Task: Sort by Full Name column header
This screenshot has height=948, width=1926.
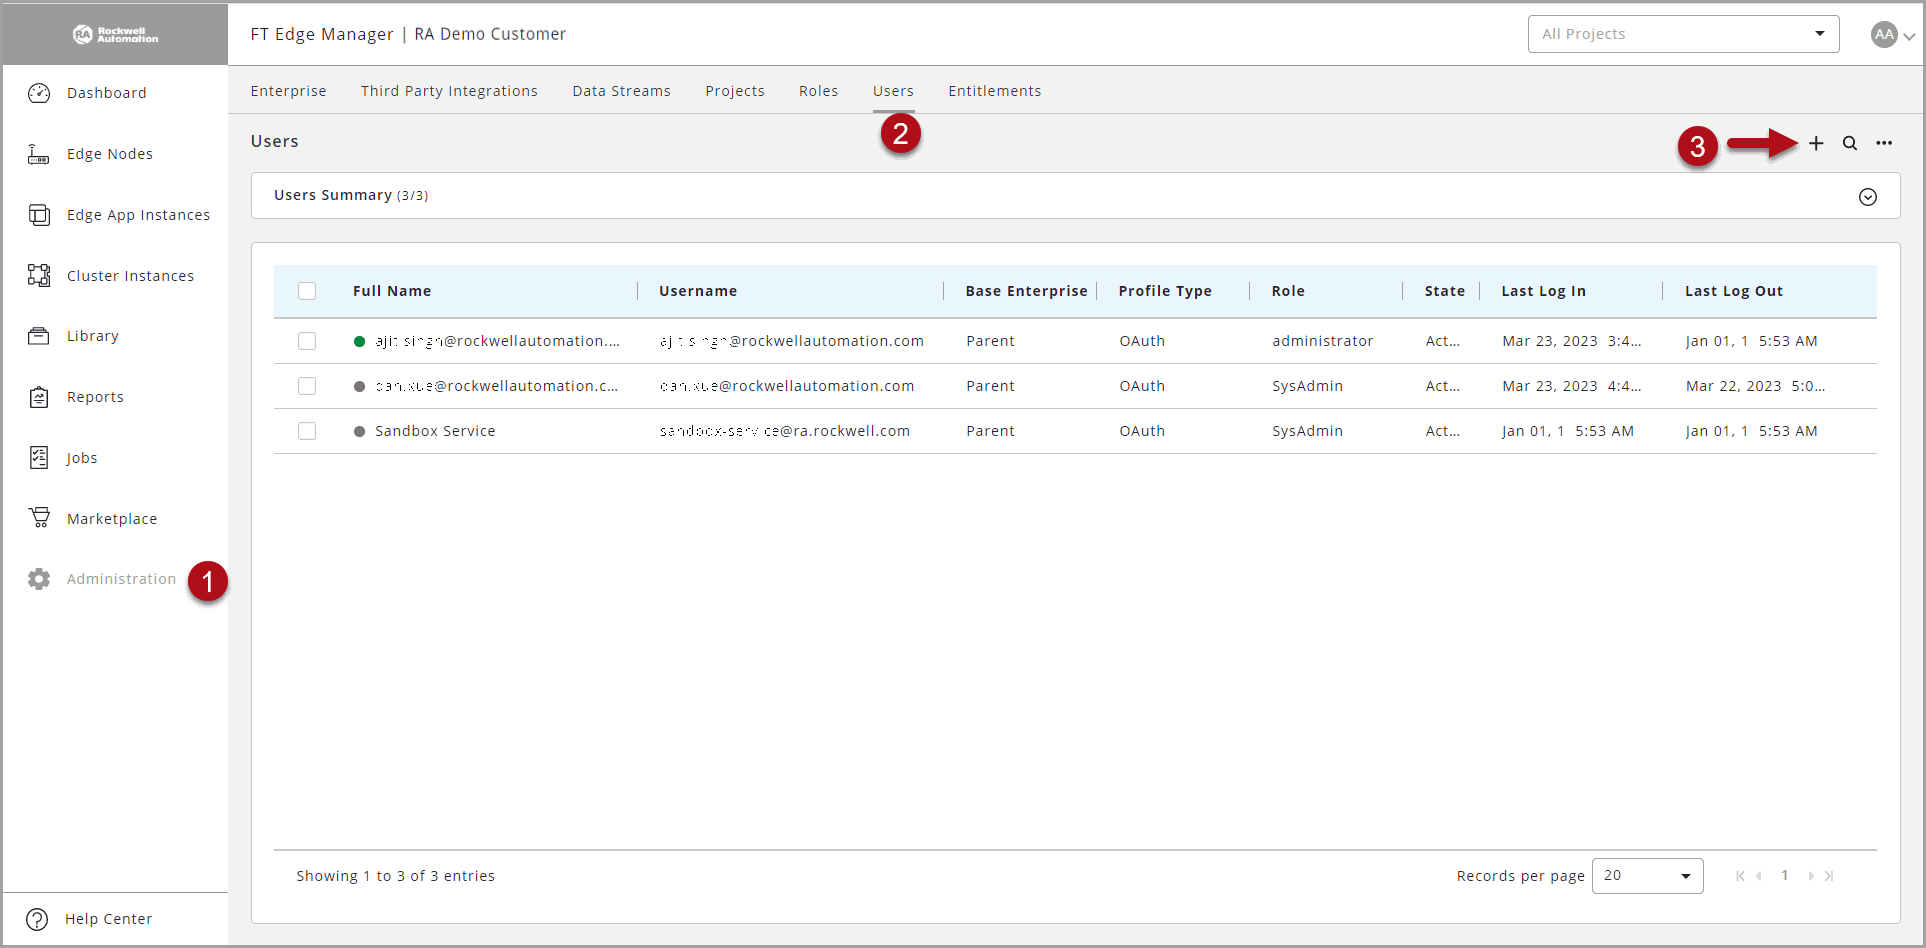Action: pos(392,291)
